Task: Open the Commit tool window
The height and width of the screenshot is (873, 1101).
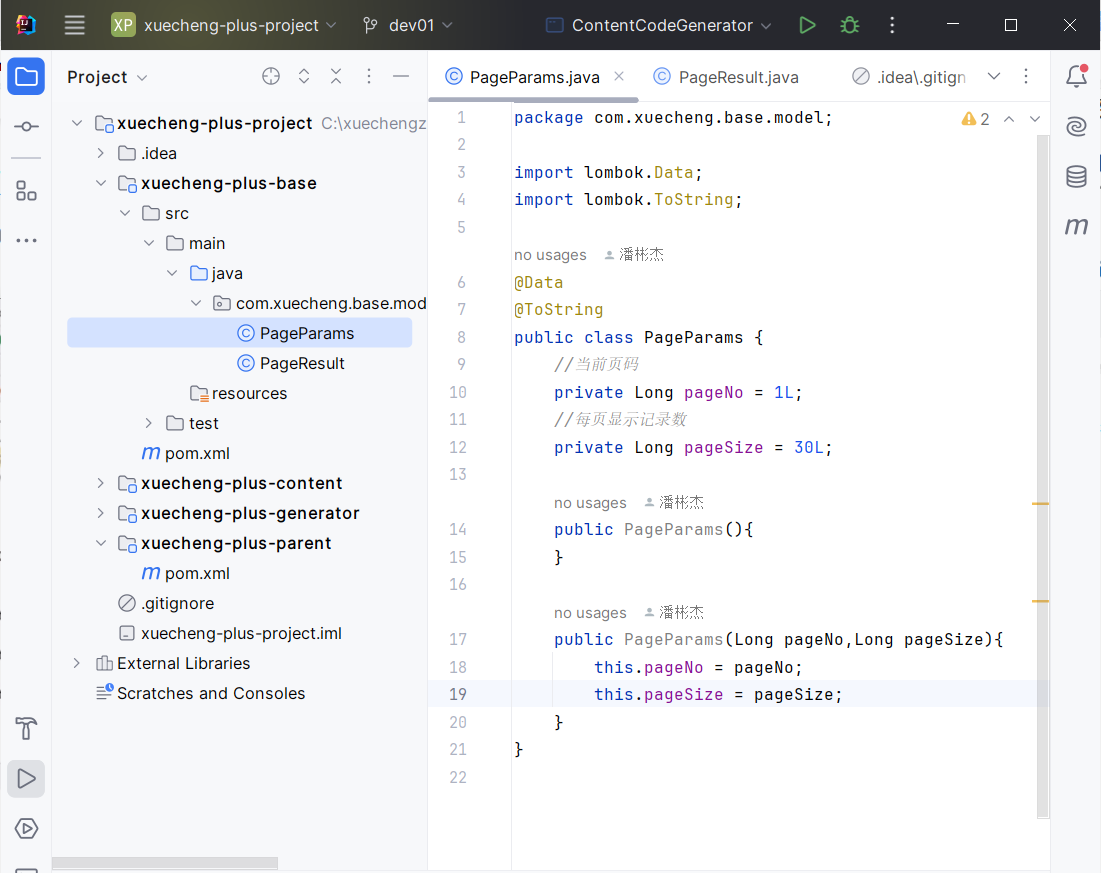Action: pos(26,126)
